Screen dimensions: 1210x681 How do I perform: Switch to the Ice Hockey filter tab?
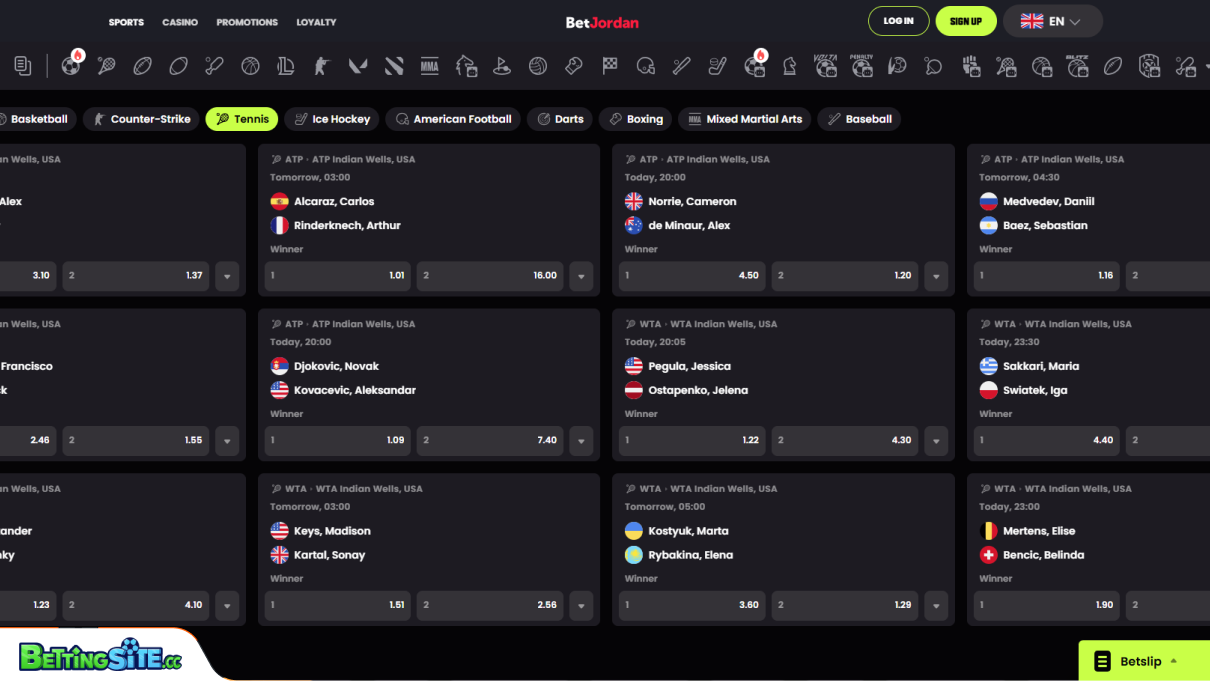pos(331,119)
